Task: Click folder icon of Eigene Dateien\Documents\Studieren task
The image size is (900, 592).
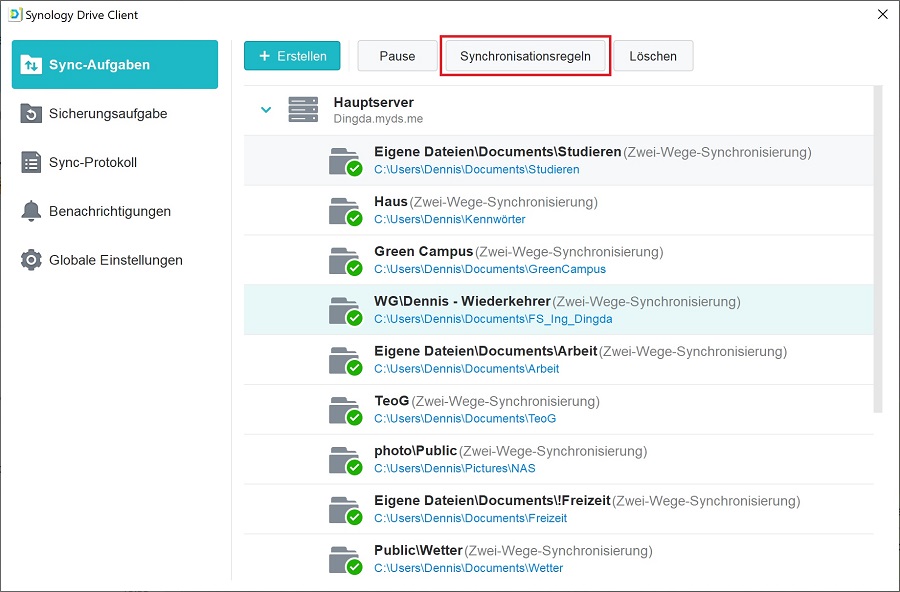Action: (346, 161)
